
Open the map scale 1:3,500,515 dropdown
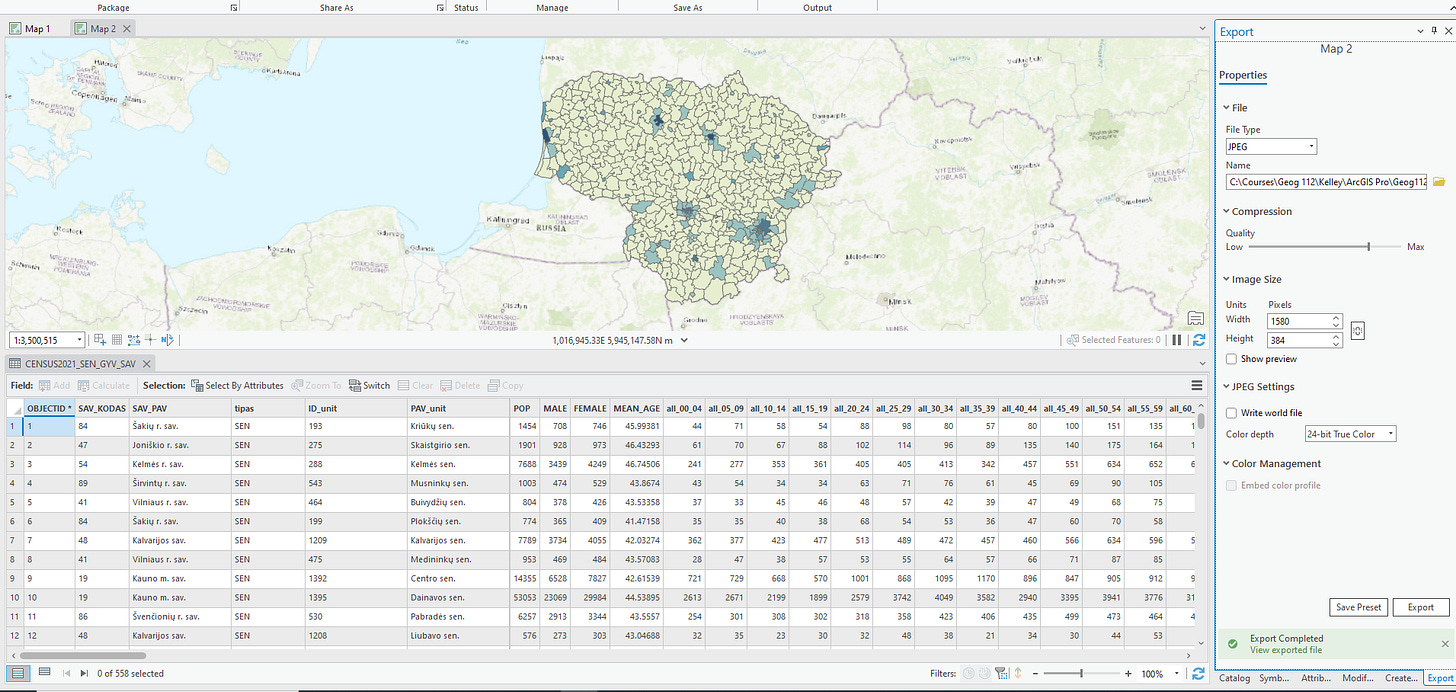(79, 340)
